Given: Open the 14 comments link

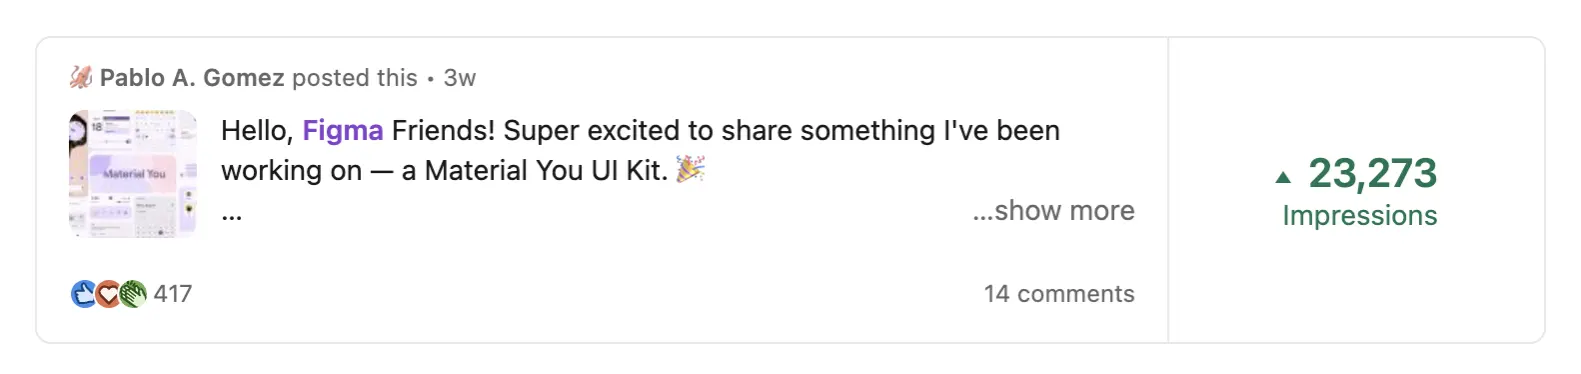Looking at the screenshot, I should tap(1059, 294).
